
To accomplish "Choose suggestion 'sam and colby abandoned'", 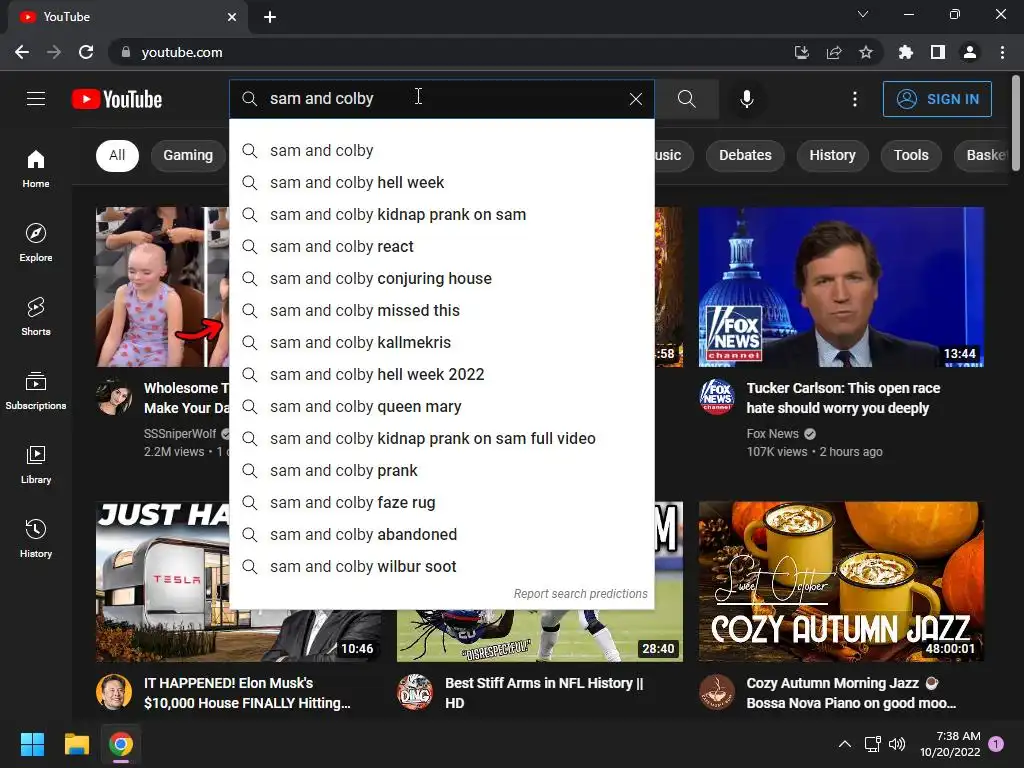I will pos(442,535).
